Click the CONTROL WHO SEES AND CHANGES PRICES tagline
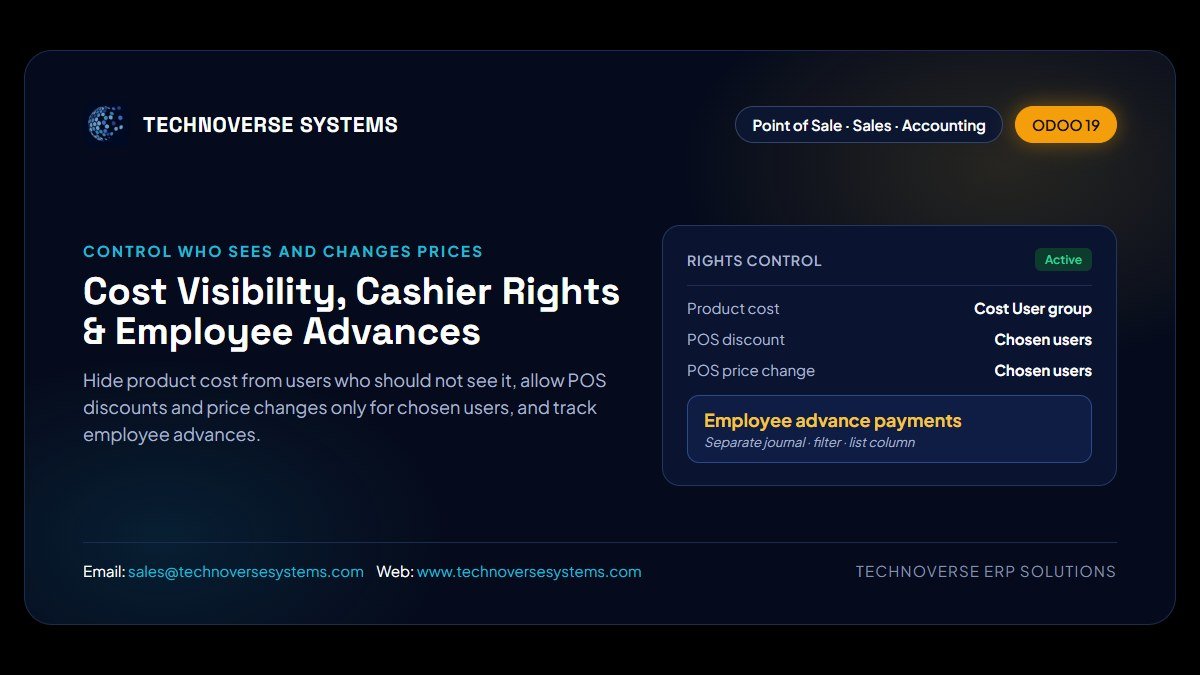The width and height of the screenshot is (1200, 675). pyautogui.click(x=283, y=252)
